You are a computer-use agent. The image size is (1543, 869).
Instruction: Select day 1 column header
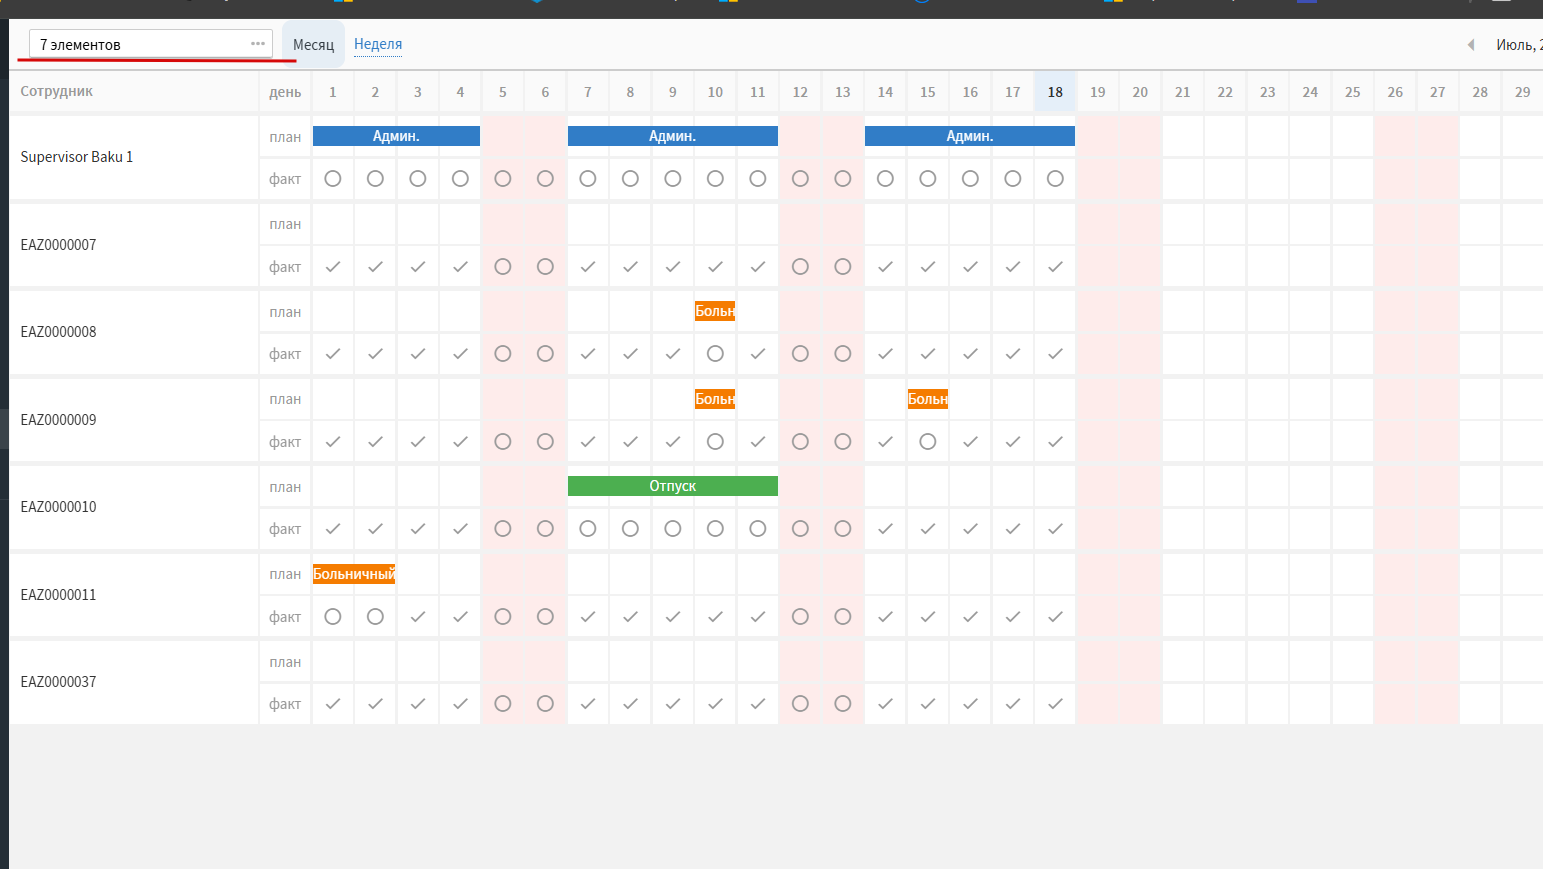(x=333, y=92)
